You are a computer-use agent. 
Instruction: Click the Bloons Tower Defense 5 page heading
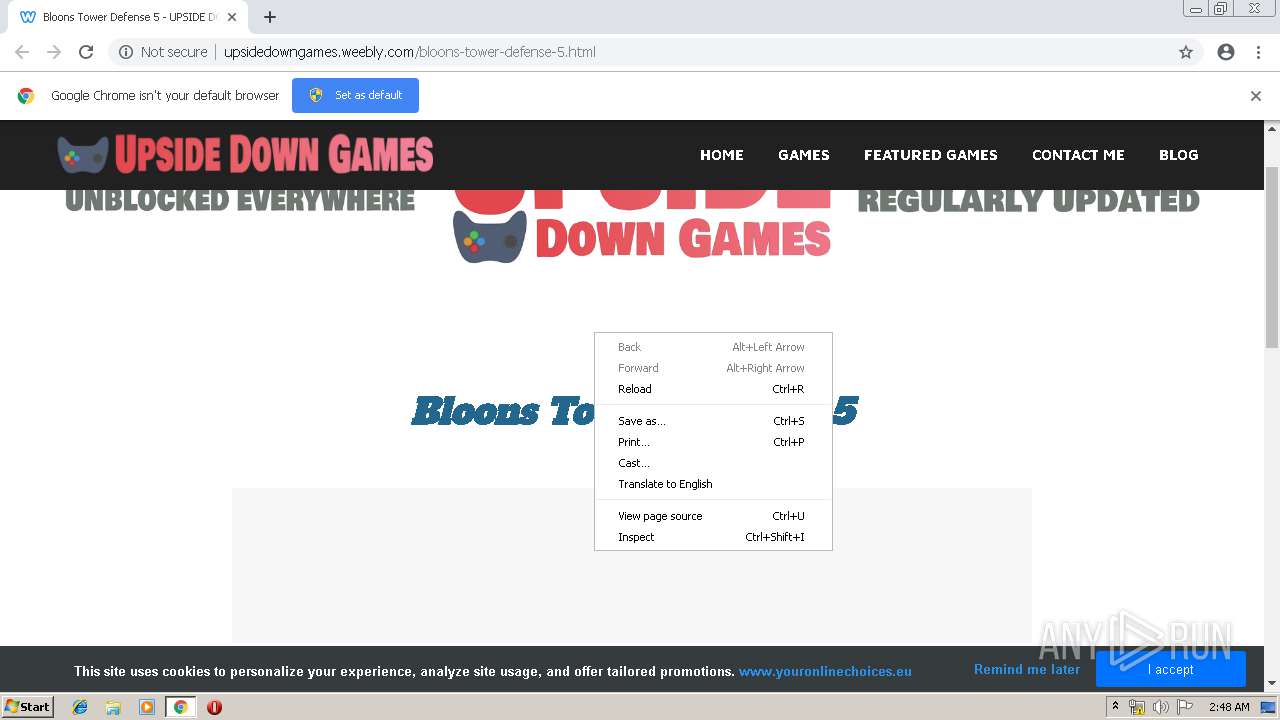click(x=634, y=410)
